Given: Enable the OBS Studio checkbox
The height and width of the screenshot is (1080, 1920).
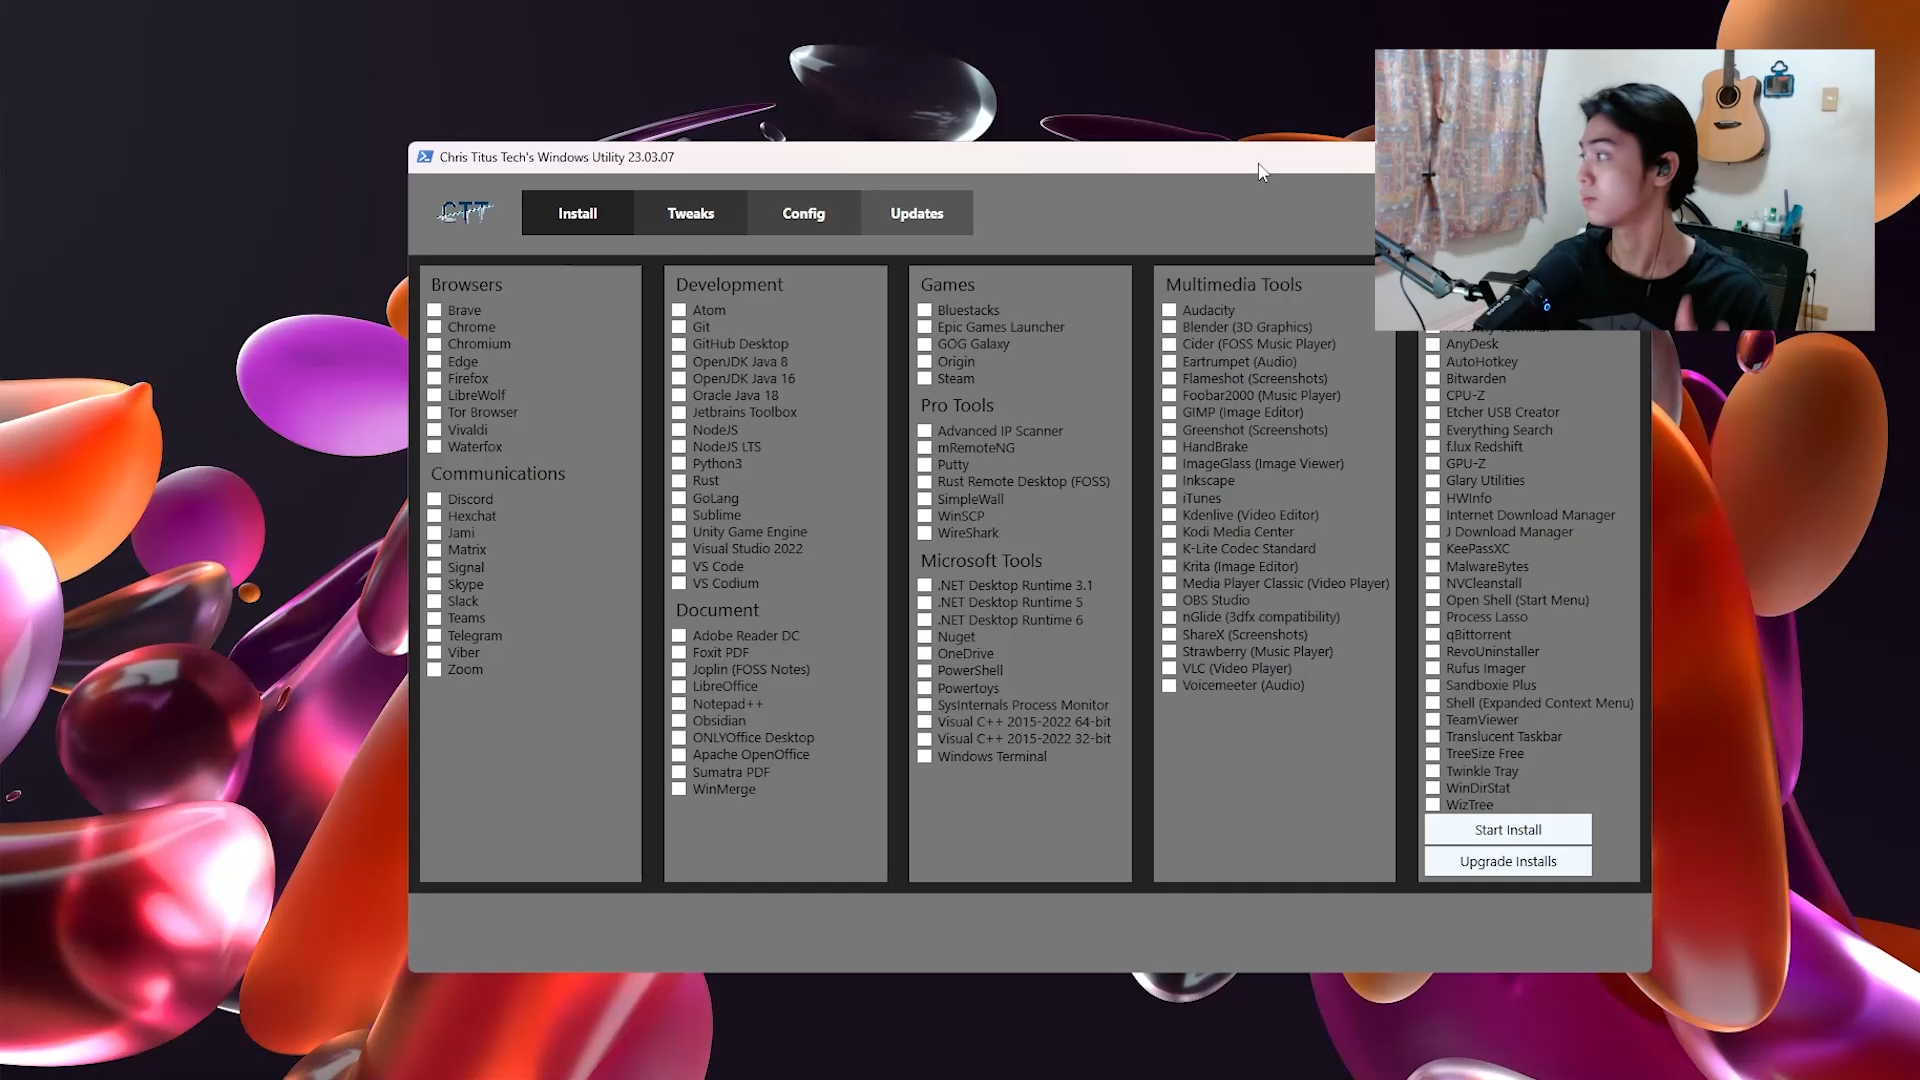Looking at the screenshot, I should (1170, 600).
